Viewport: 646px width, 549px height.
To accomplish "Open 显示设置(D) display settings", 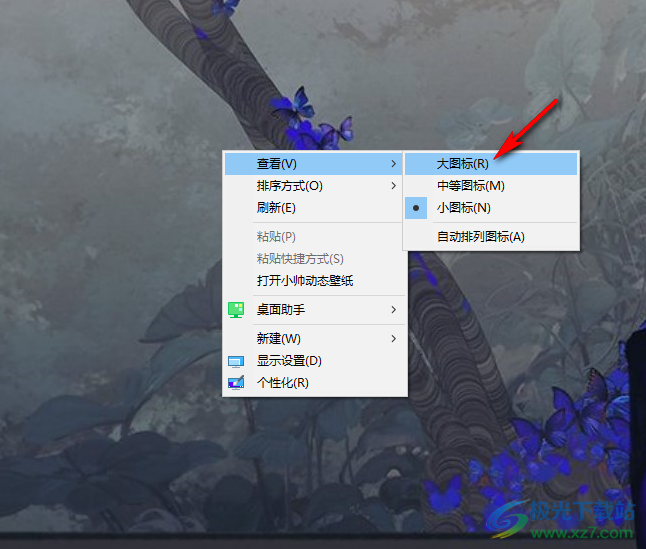I will point(314,361).
